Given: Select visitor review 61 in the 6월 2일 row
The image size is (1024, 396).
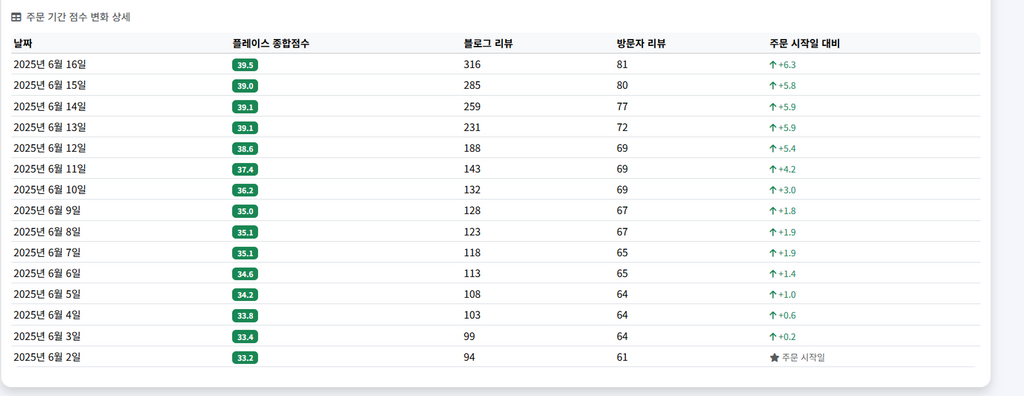Looking at the screenshot, I should point(622,357).
